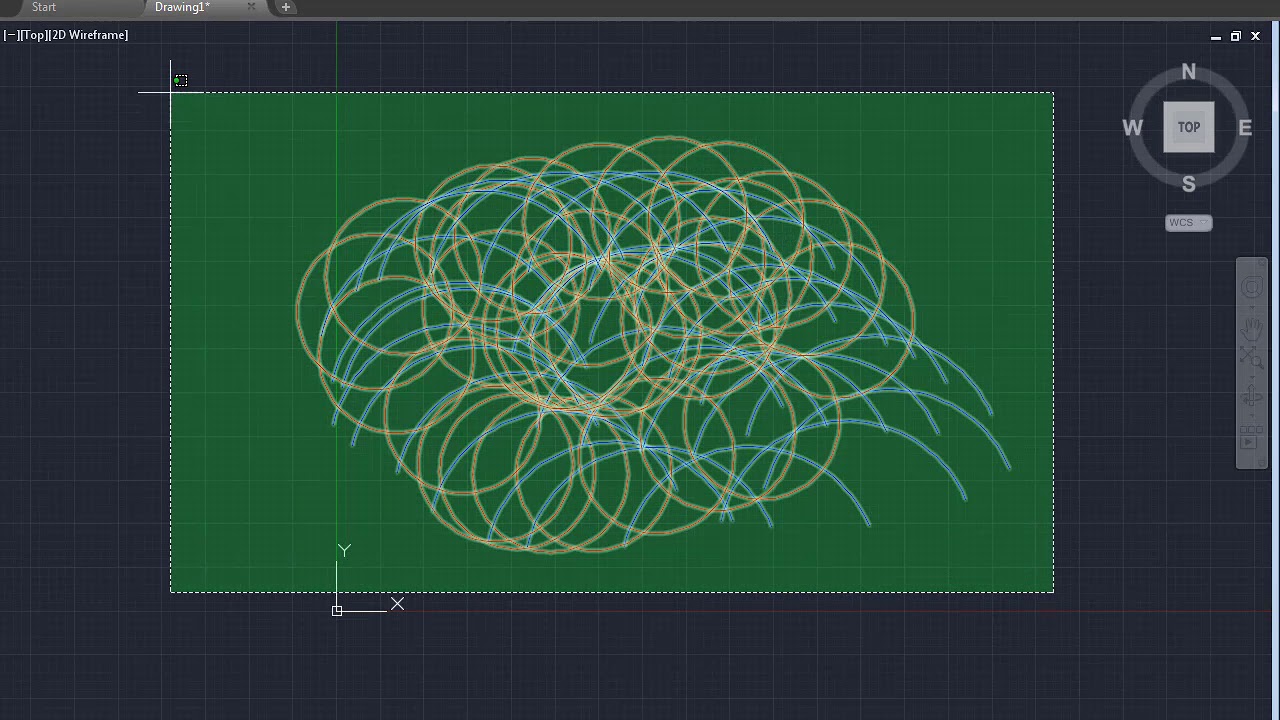The height and width of the screenshot is (720, 1280).
Task: Expand the Orbit tool options arrow
Action: (1252, 415)
